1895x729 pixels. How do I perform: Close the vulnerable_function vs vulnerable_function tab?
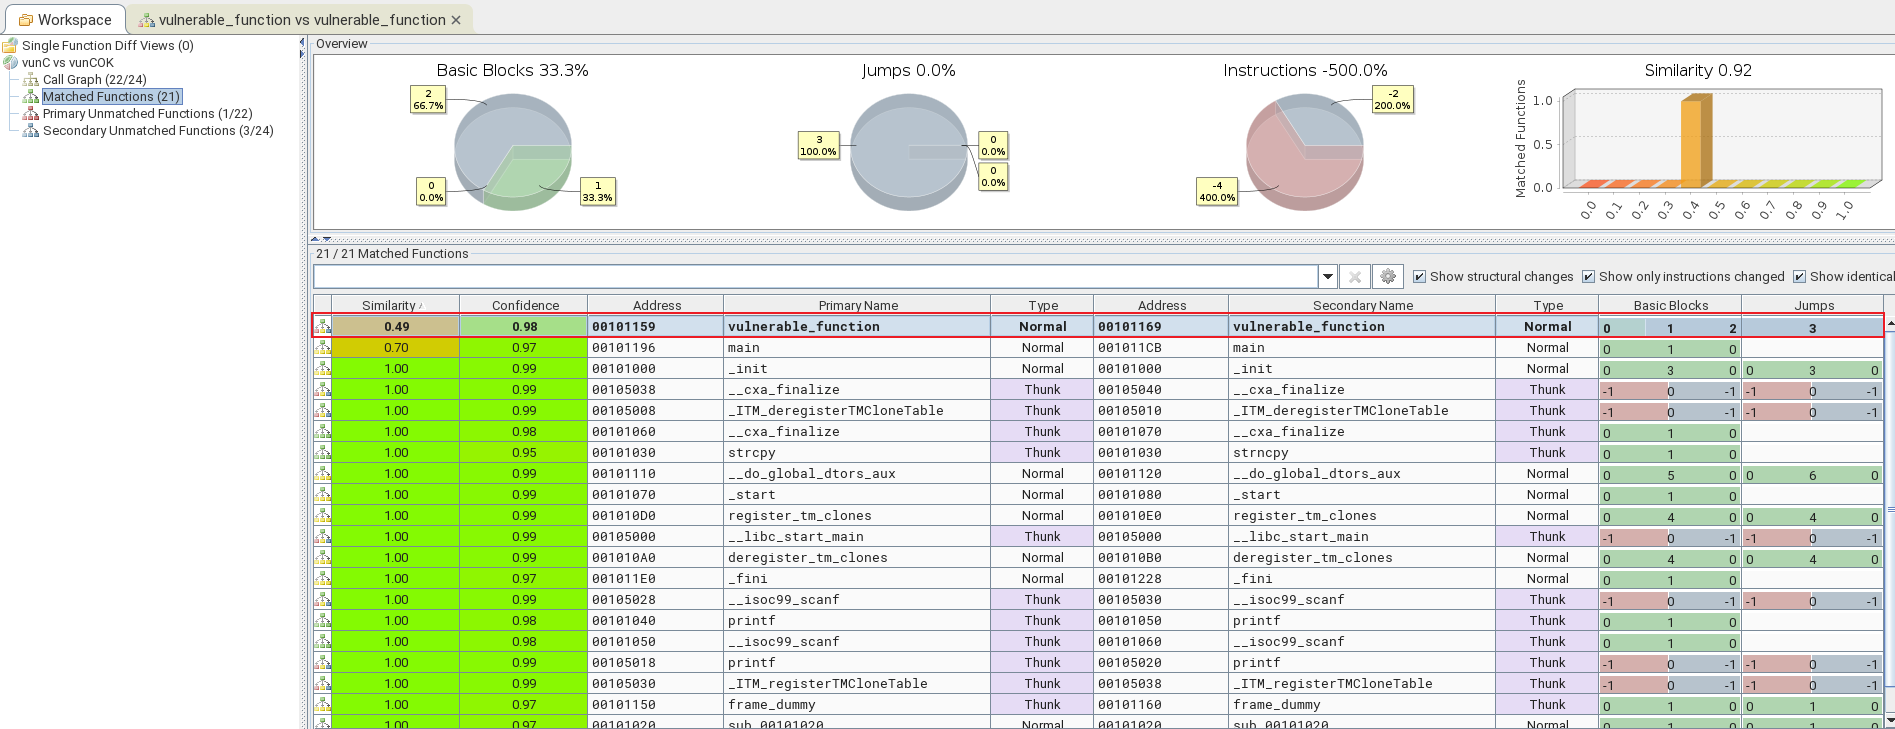(x=456, y=20)
